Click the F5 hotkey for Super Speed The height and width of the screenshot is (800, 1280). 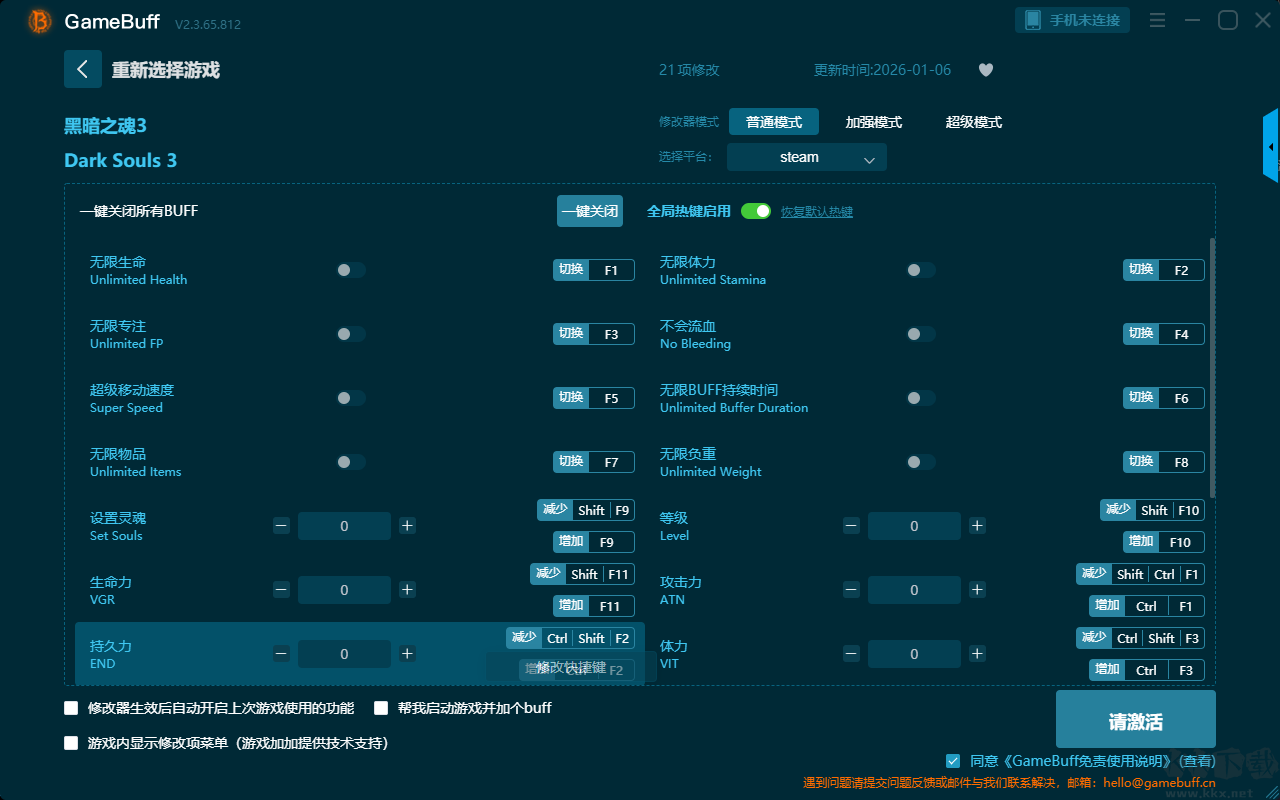click(x=594, y=398)
